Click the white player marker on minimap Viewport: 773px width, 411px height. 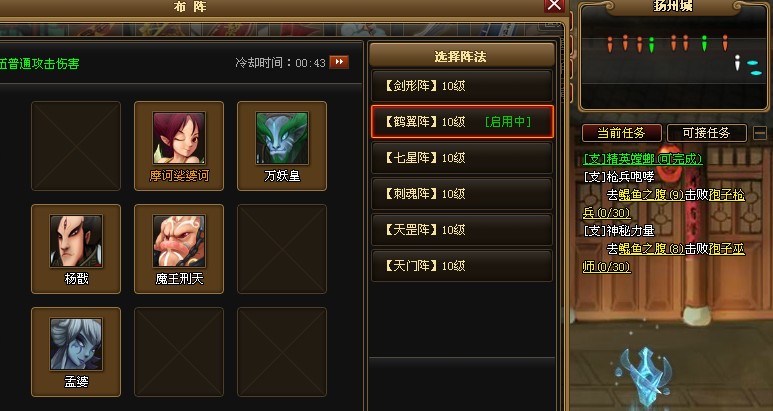click(x=738, y=63)
